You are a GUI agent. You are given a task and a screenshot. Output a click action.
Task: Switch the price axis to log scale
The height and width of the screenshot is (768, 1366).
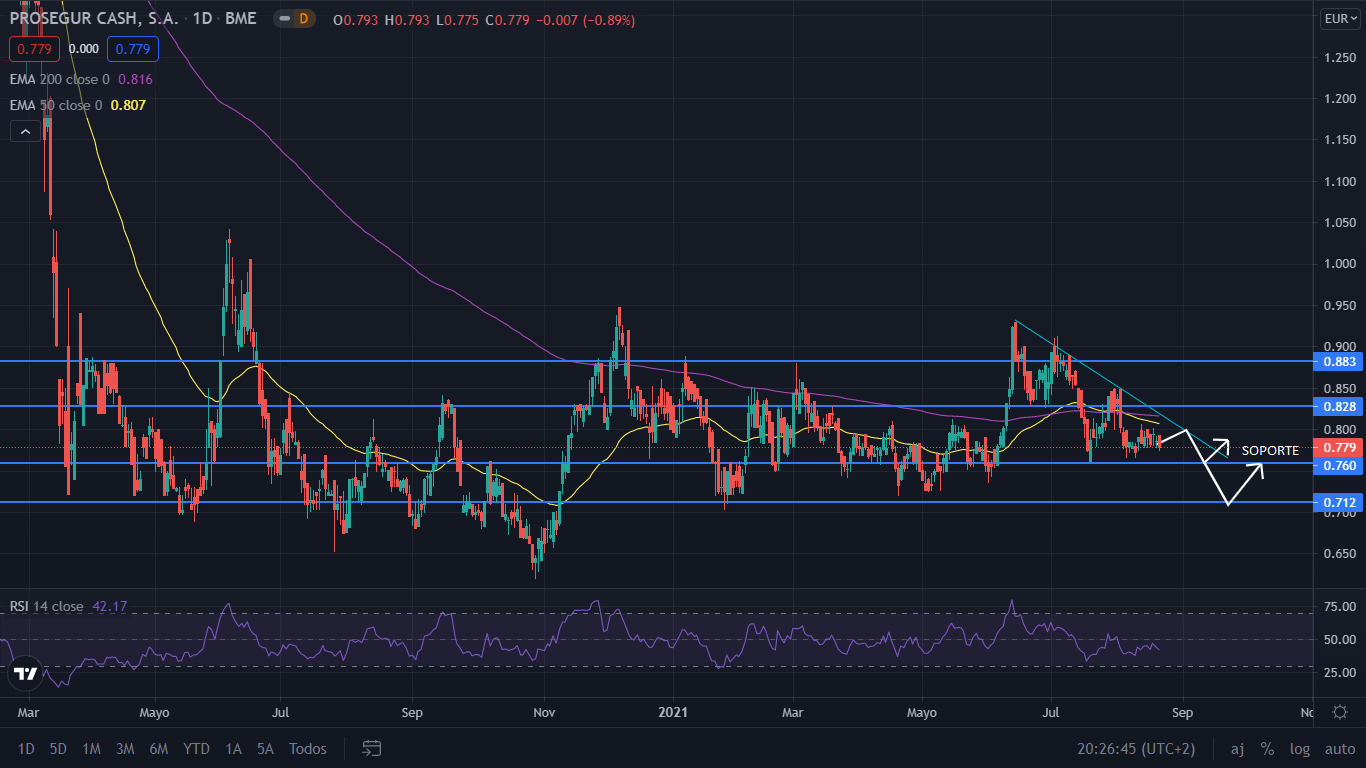(x=1300, y=748)
